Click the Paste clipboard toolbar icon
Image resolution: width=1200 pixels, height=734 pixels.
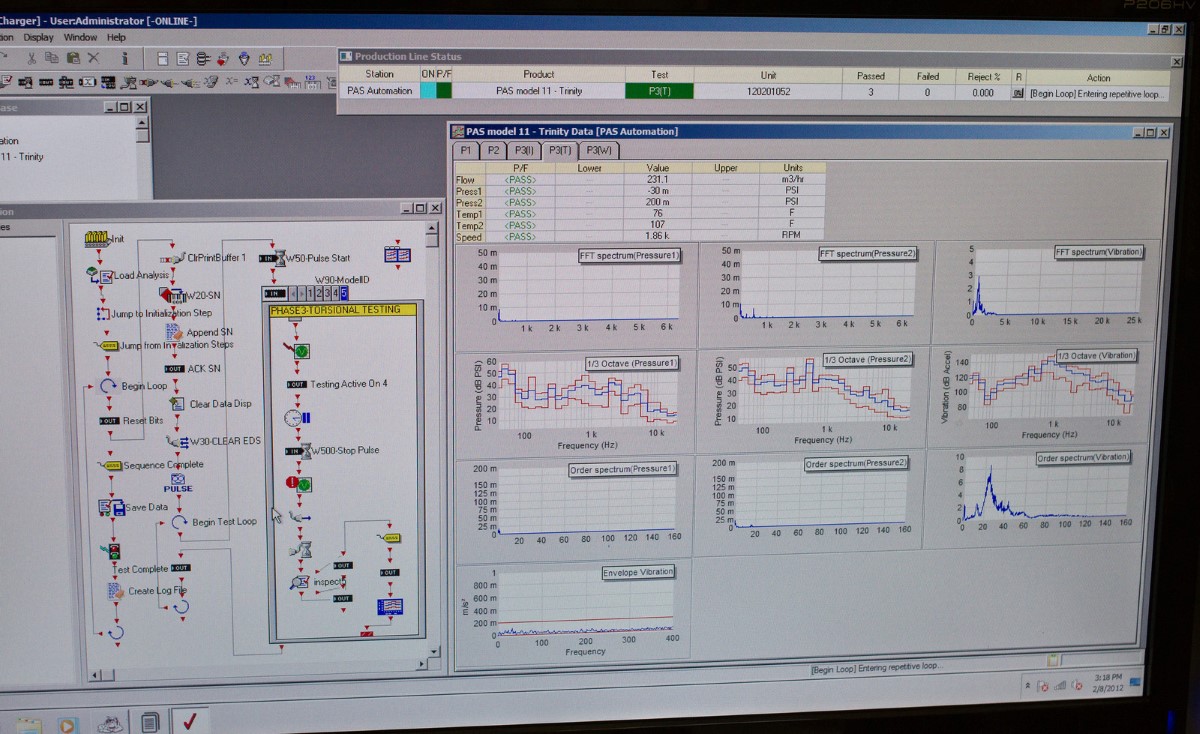pos(72,59)
